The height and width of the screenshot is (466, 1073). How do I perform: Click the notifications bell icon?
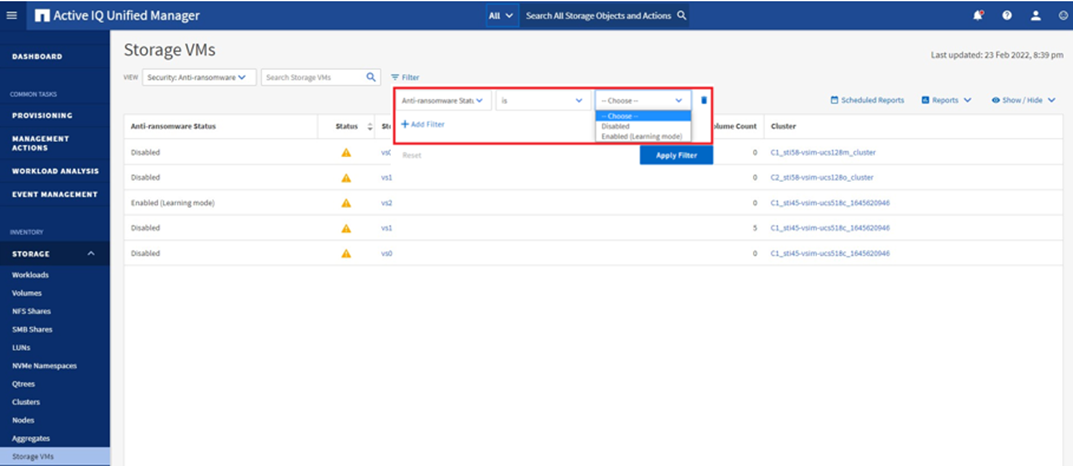tap(978, 16)
